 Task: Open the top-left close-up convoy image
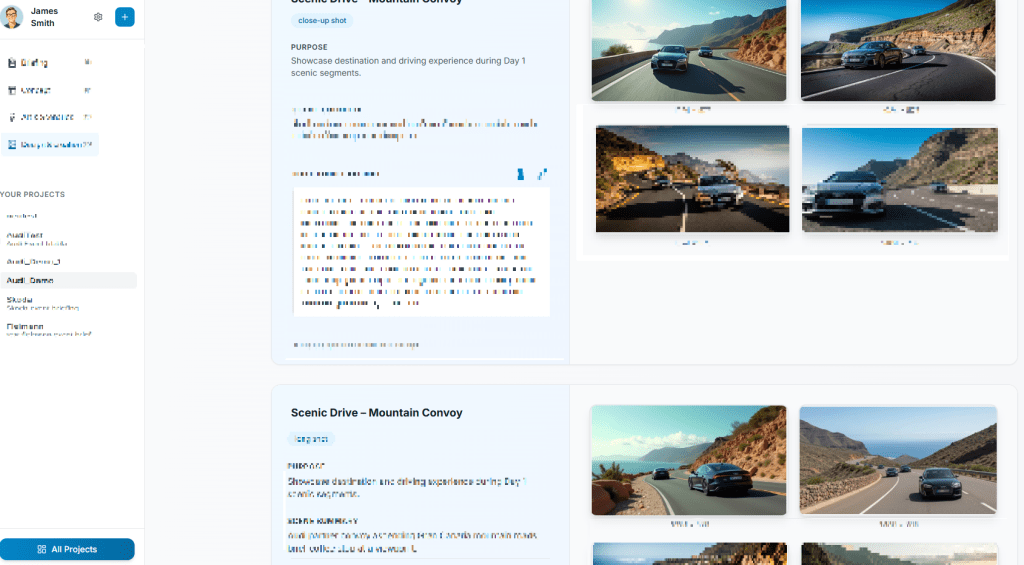point(689,50)
